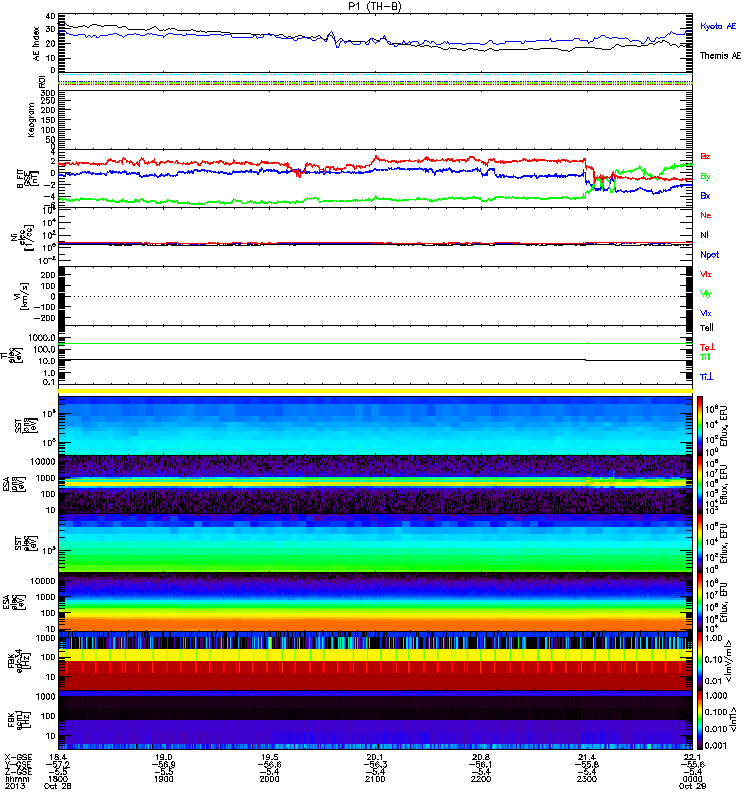
Task: Click the "40" tick on AE Index axis
Action: click(x=50, y=17)
